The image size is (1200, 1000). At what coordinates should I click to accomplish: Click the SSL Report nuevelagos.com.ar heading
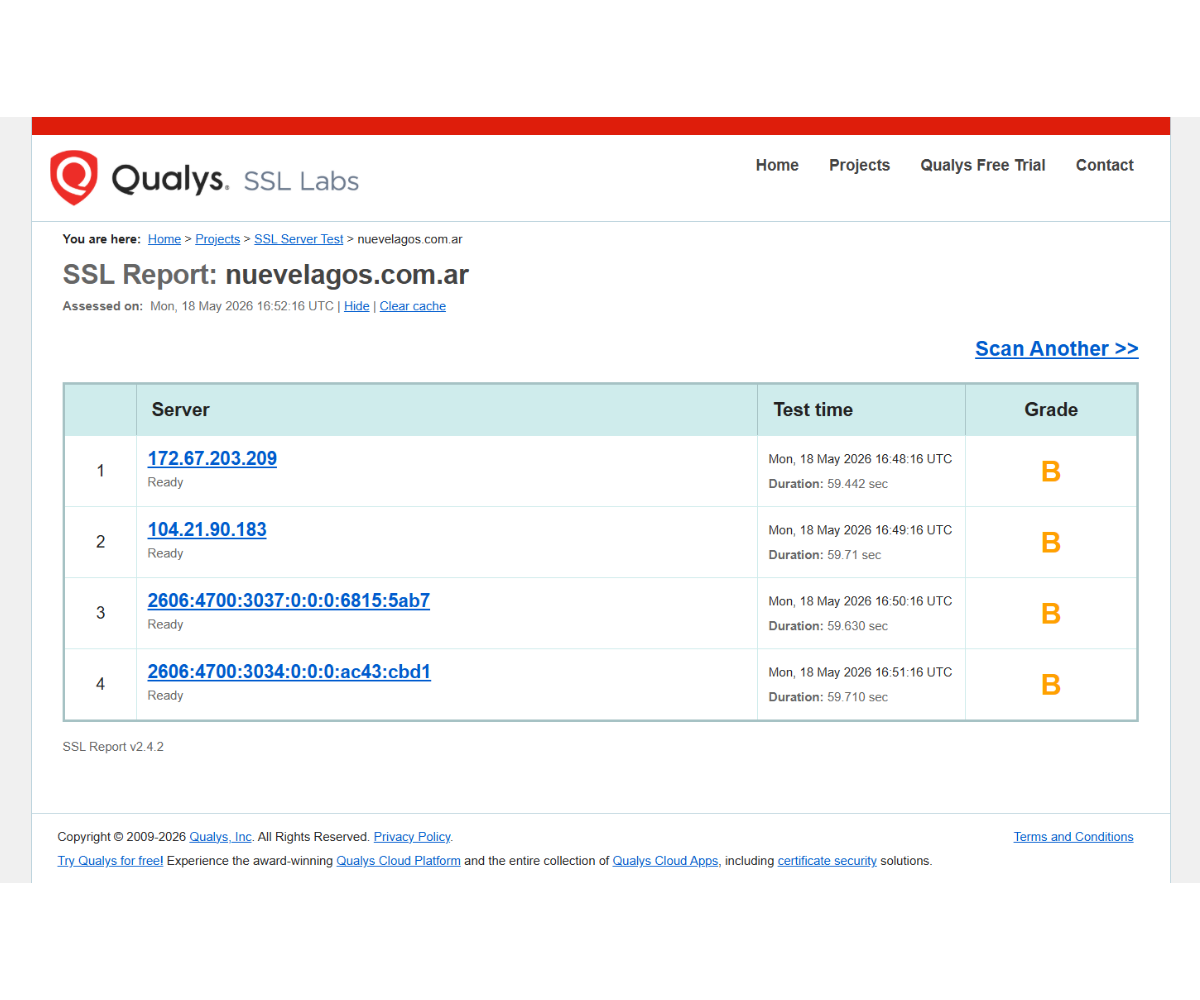pos(266,275)
